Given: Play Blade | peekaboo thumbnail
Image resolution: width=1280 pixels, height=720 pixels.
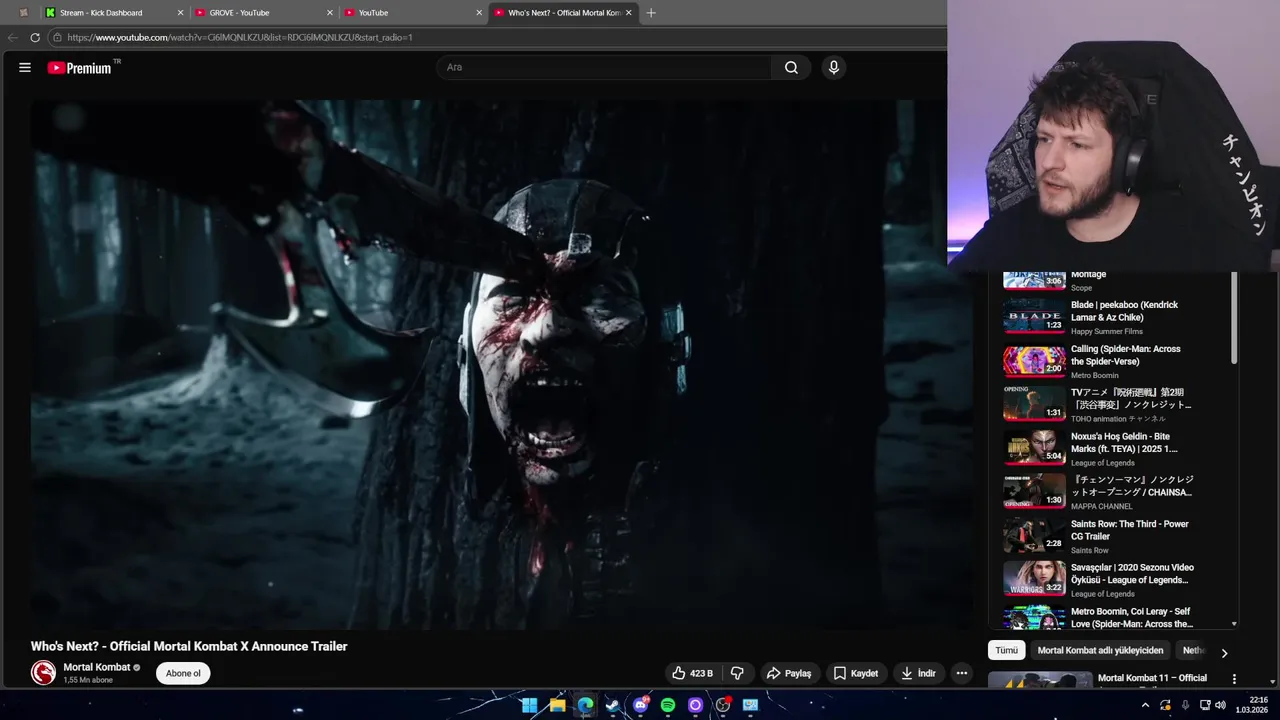Looking at the screenshot, I should (1034, 316).
